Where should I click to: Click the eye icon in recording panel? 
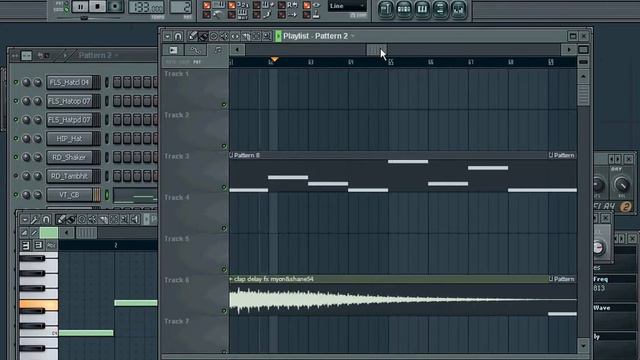click(x=316, y=5)
